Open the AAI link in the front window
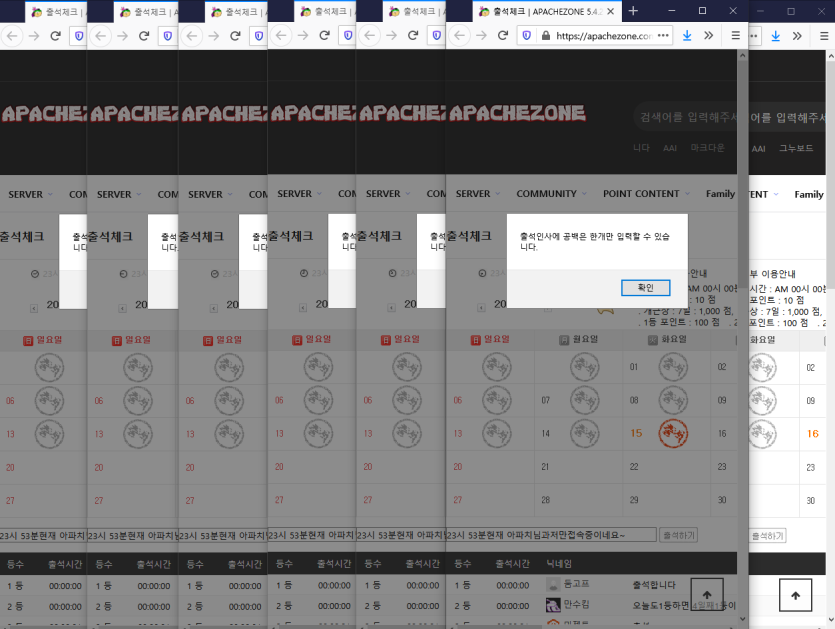This screenshot has height=629, width=835. click(669, 148)
